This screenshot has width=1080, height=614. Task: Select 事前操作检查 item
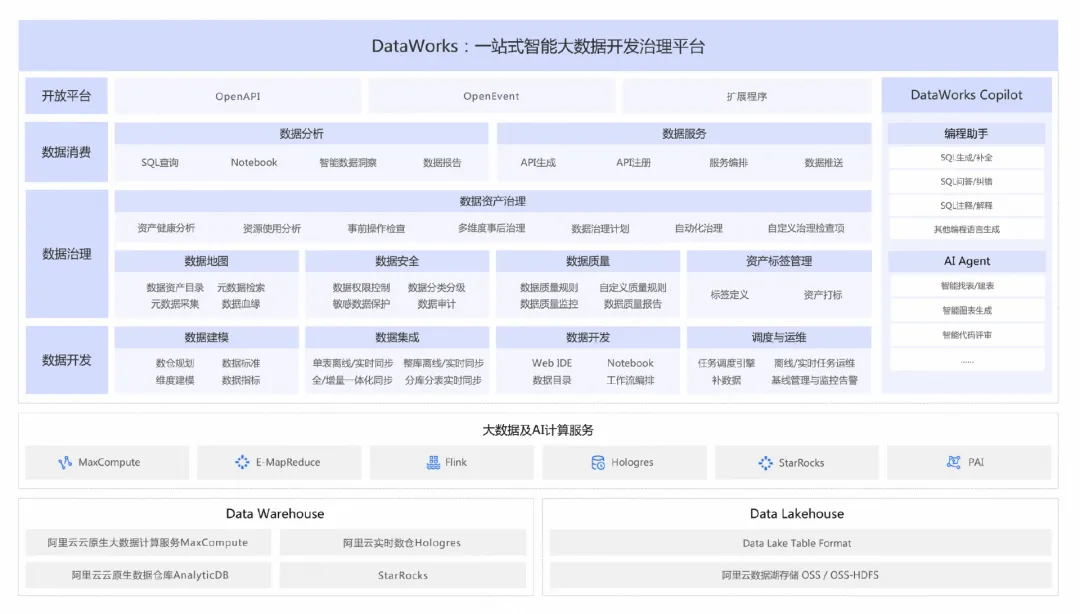tap(376, 228)
